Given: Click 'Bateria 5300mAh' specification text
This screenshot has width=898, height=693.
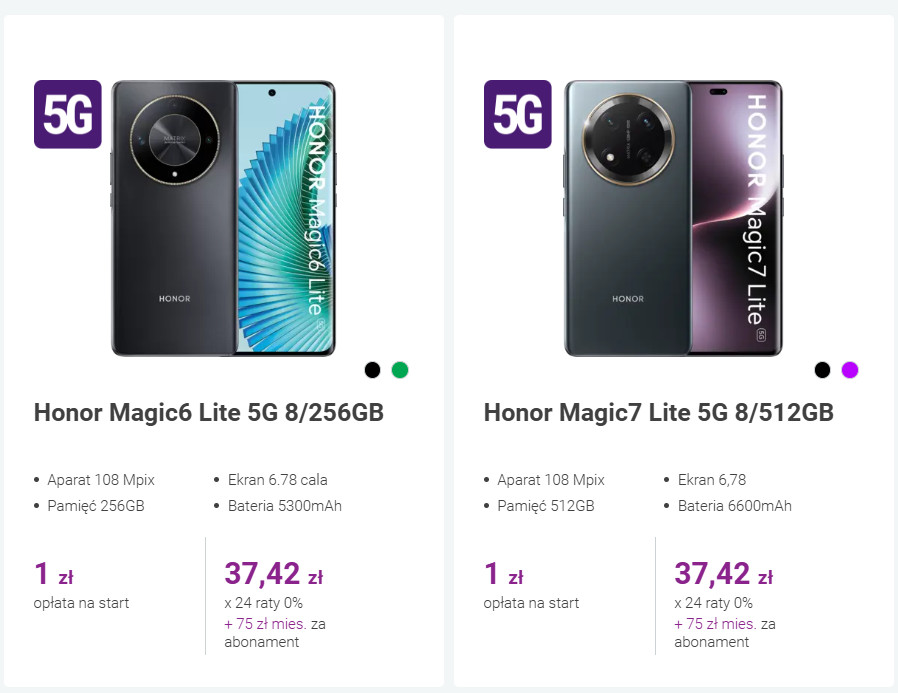Looking at the screenshot, I should coord(284,506).
